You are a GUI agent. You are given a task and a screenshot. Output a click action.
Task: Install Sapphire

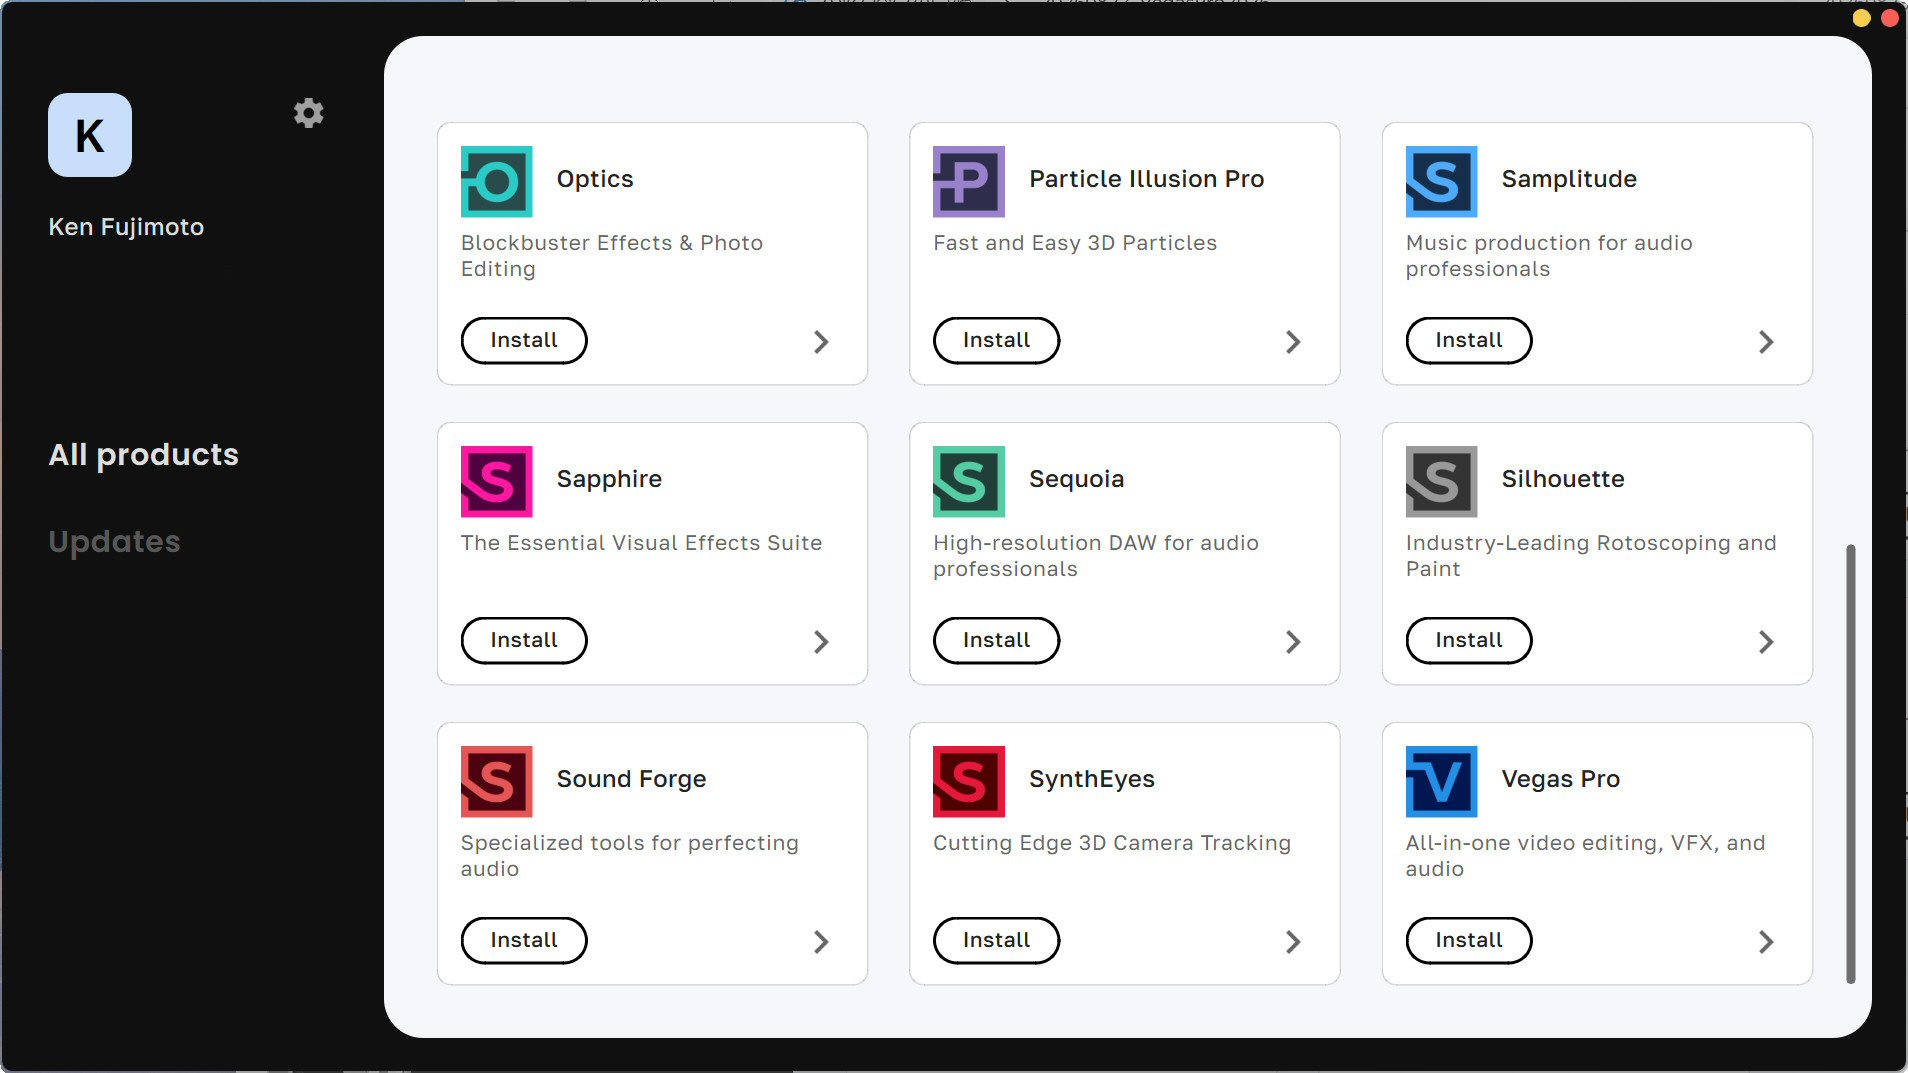click(524, 641)
